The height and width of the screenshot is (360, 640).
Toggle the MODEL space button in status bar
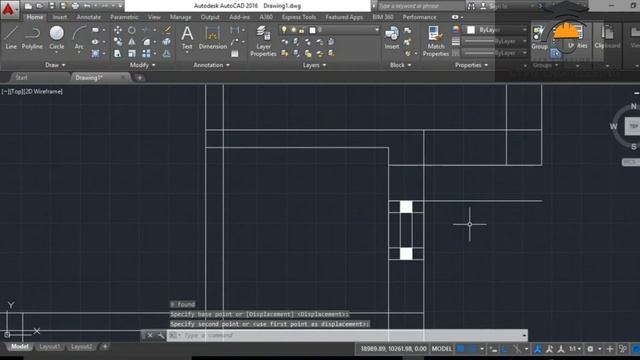[442, 349]
